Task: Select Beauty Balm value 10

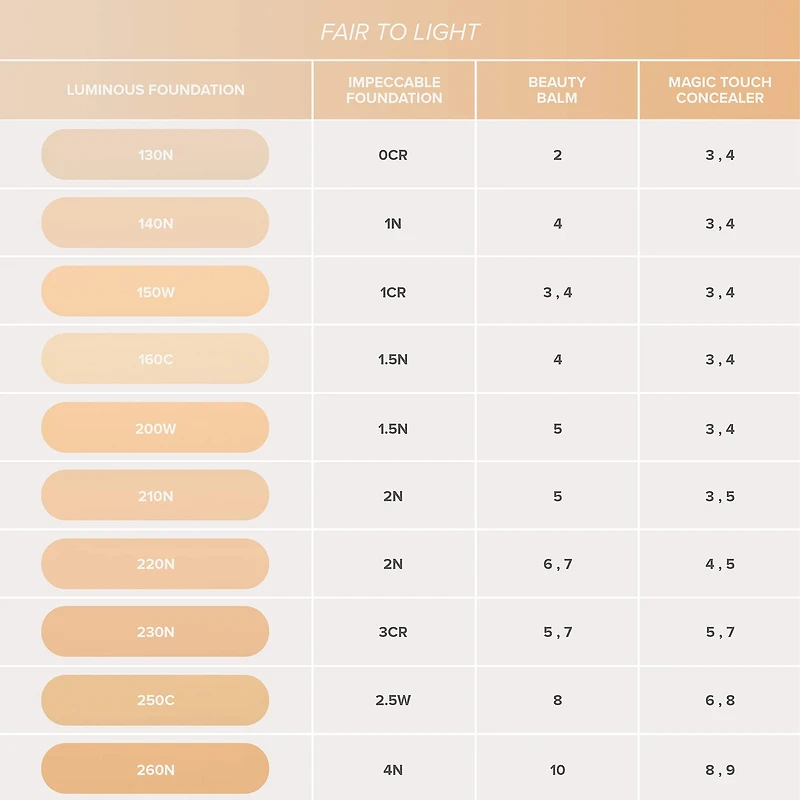Action: click(x=557, y=769)
